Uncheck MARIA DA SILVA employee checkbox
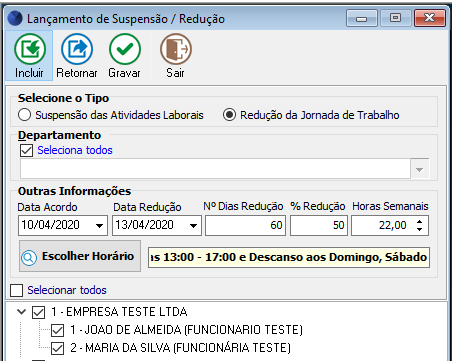The image size is (453, 361). tap(57, 348)
